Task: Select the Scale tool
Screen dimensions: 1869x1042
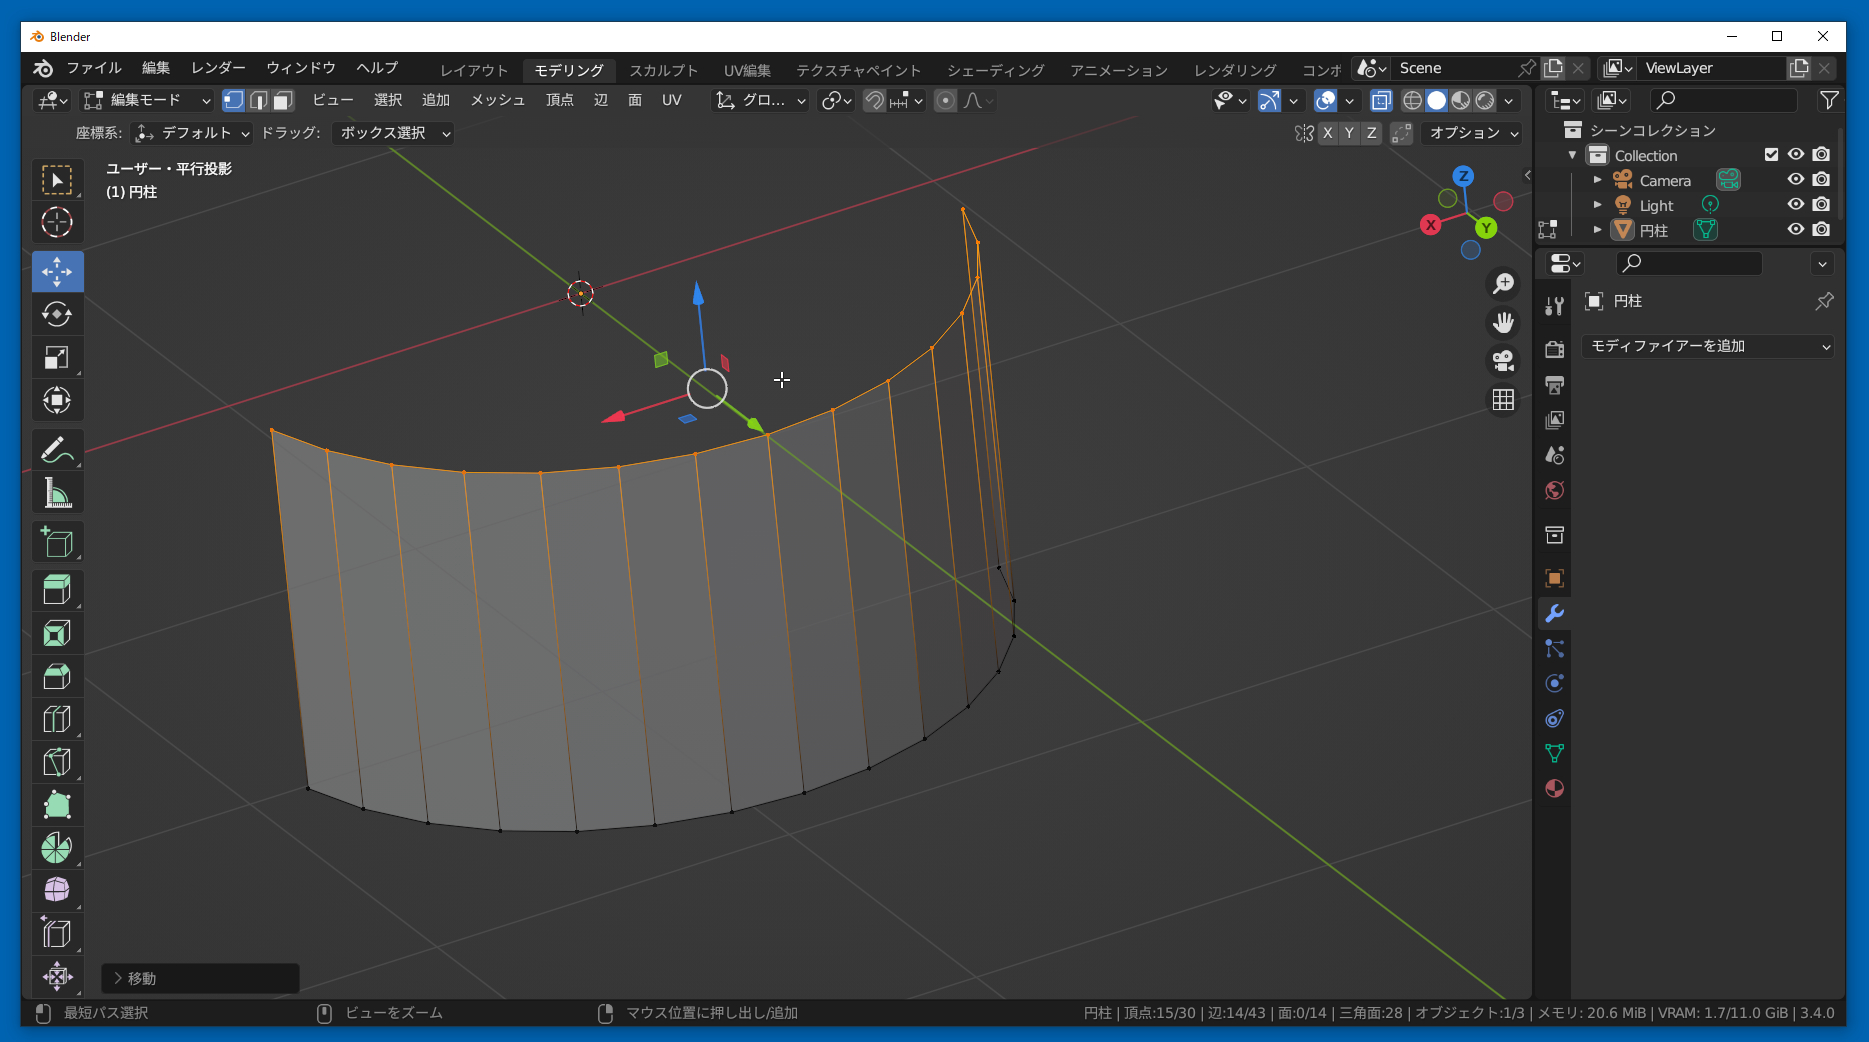Action: tap(57, 358)
